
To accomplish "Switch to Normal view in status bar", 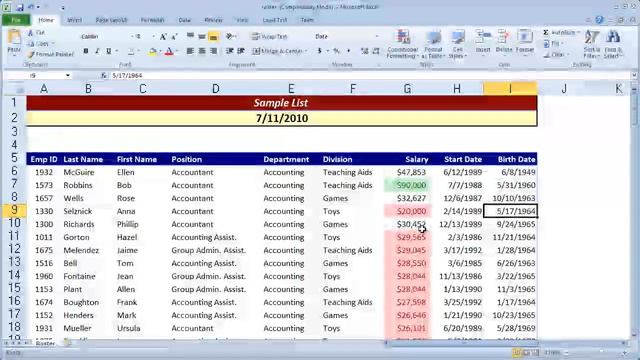I will (517, 352).
